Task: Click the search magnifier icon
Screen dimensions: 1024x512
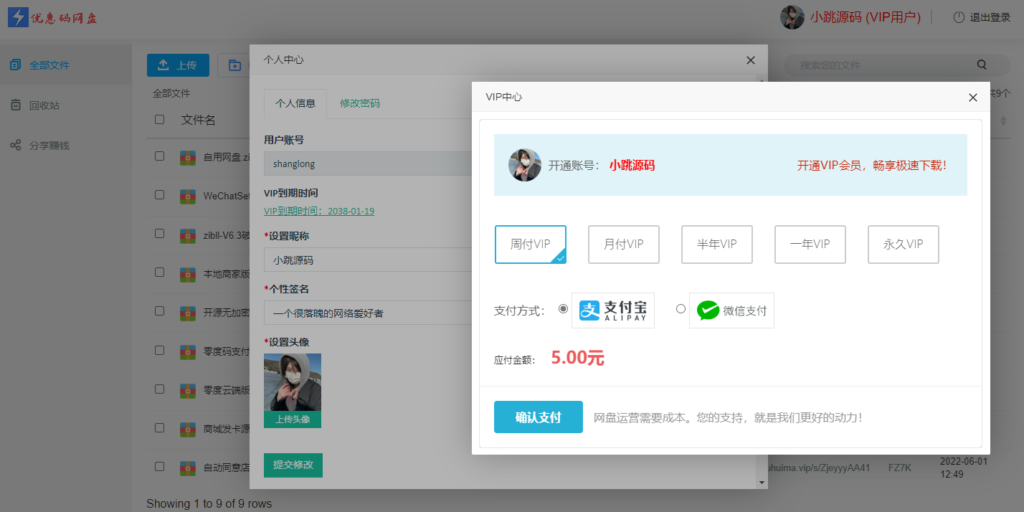Action: 982,65
